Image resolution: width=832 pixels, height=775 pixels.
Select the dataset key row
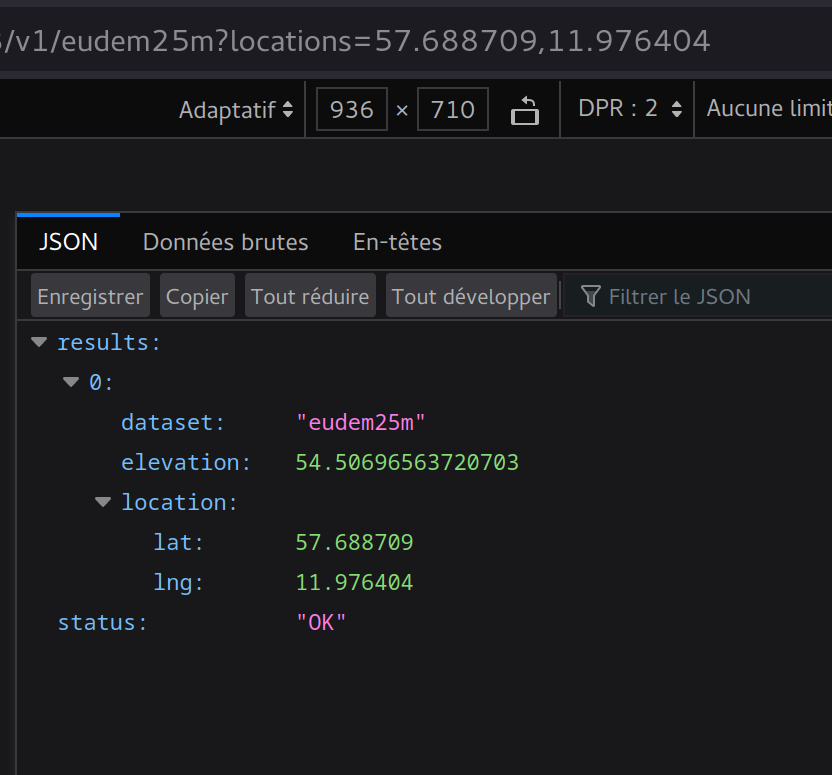173,423
